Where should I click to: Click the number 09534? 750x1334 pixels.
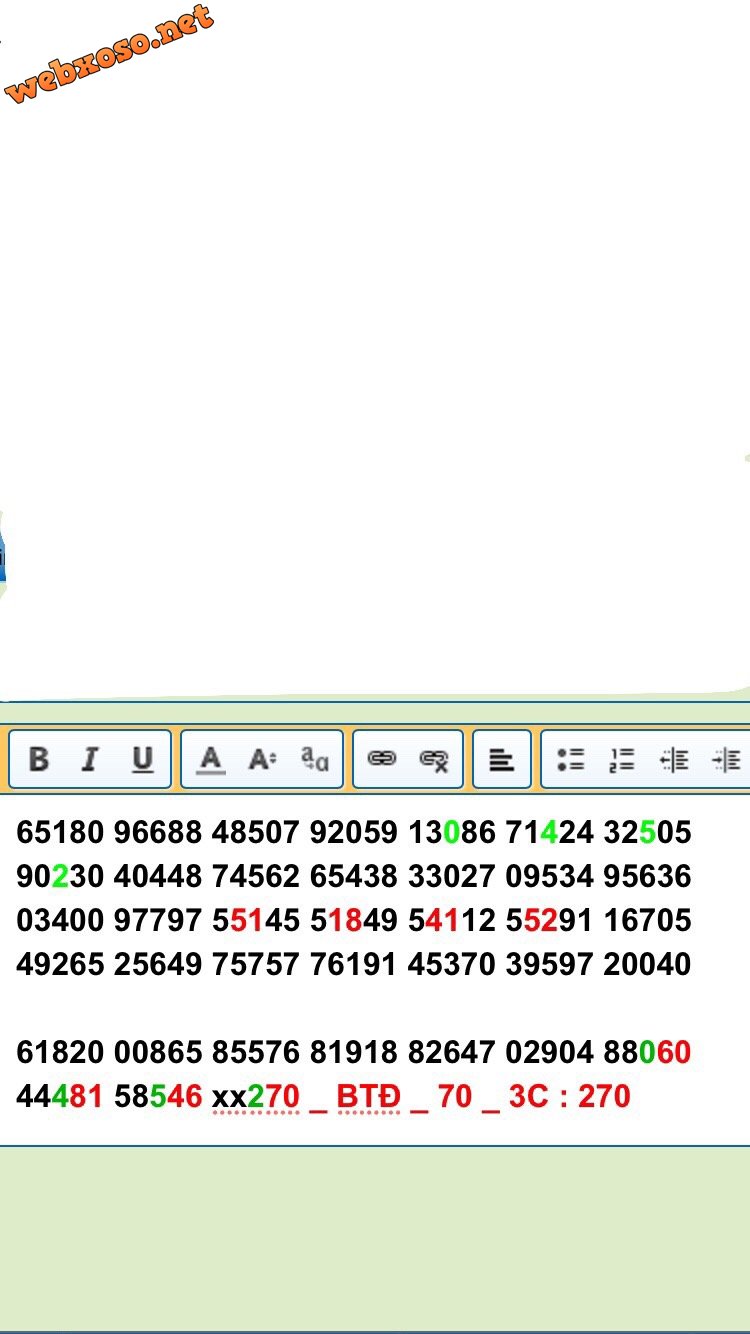pos(550,876)
